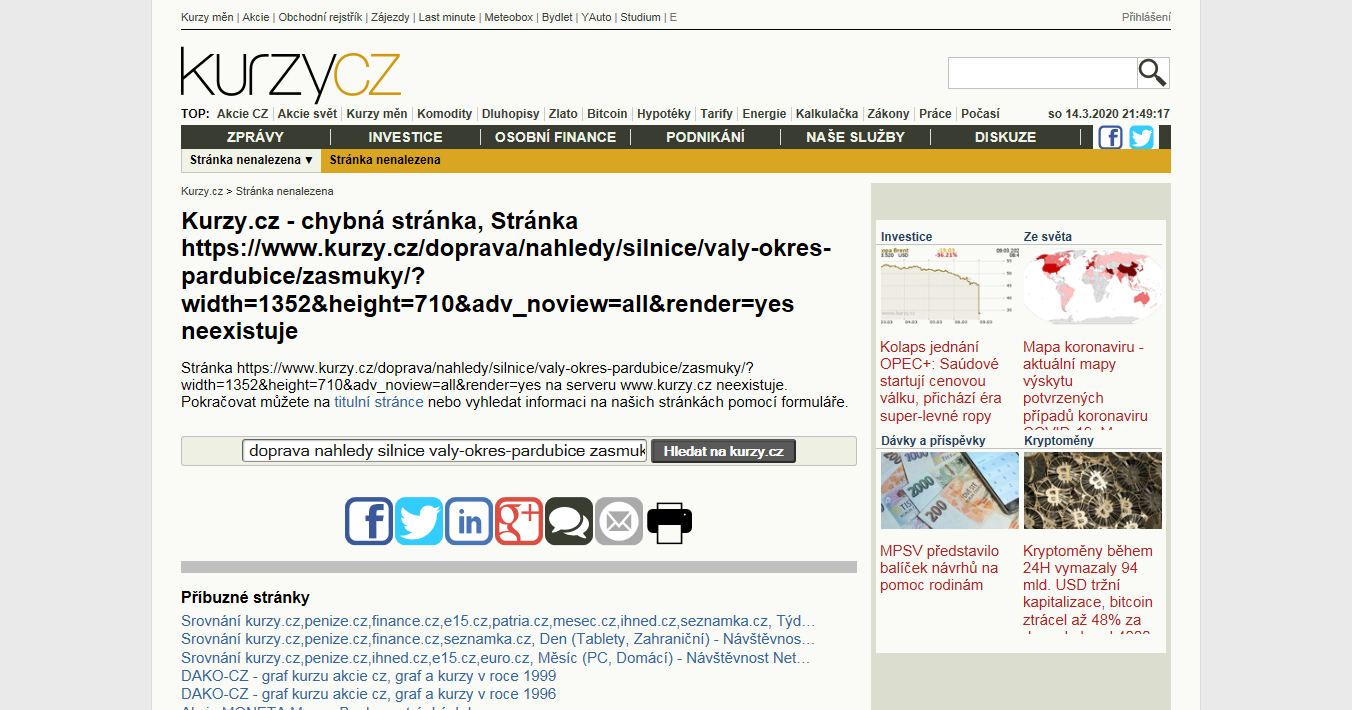Open the Zájezdy top link

(x=391, y=17)
